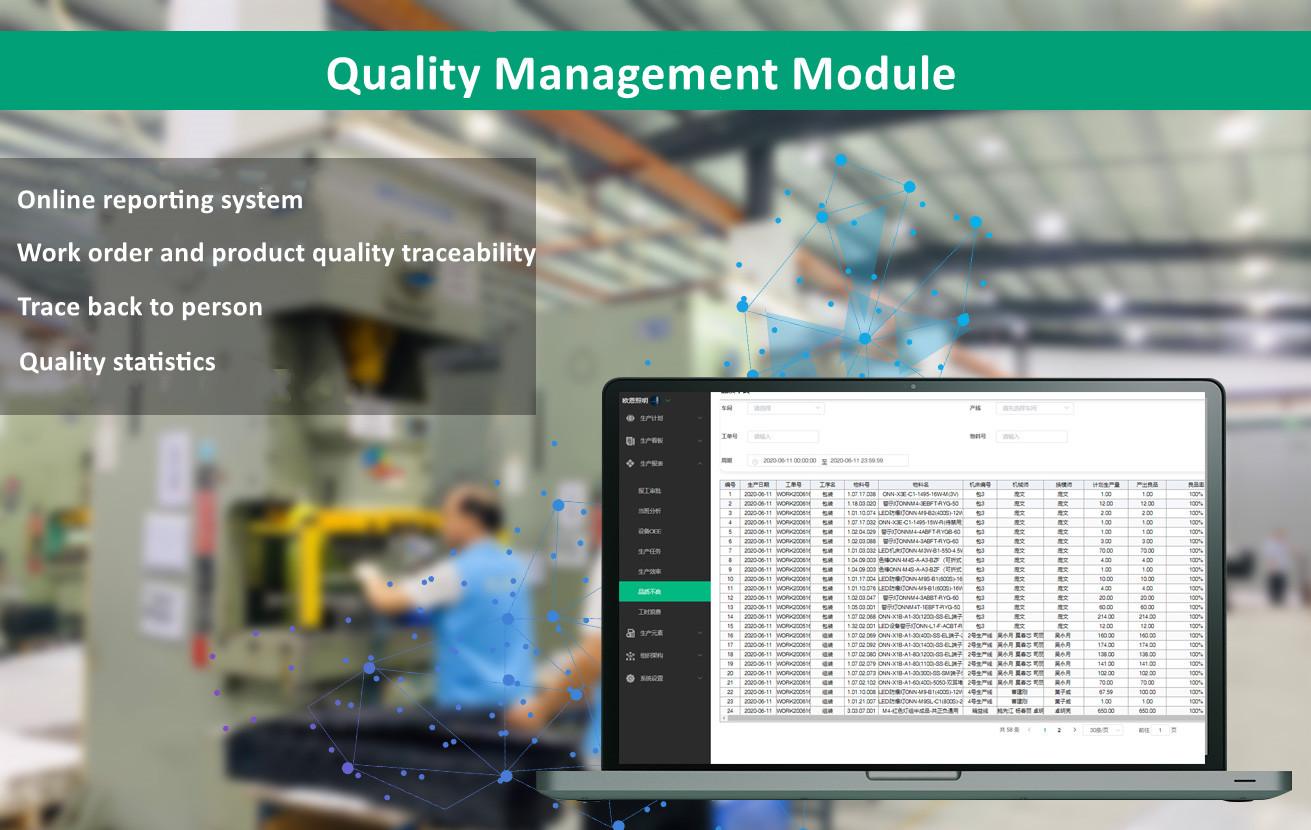Expand the 系统设置 menu chevron
Screen dimensions: 1311x830
699,679
